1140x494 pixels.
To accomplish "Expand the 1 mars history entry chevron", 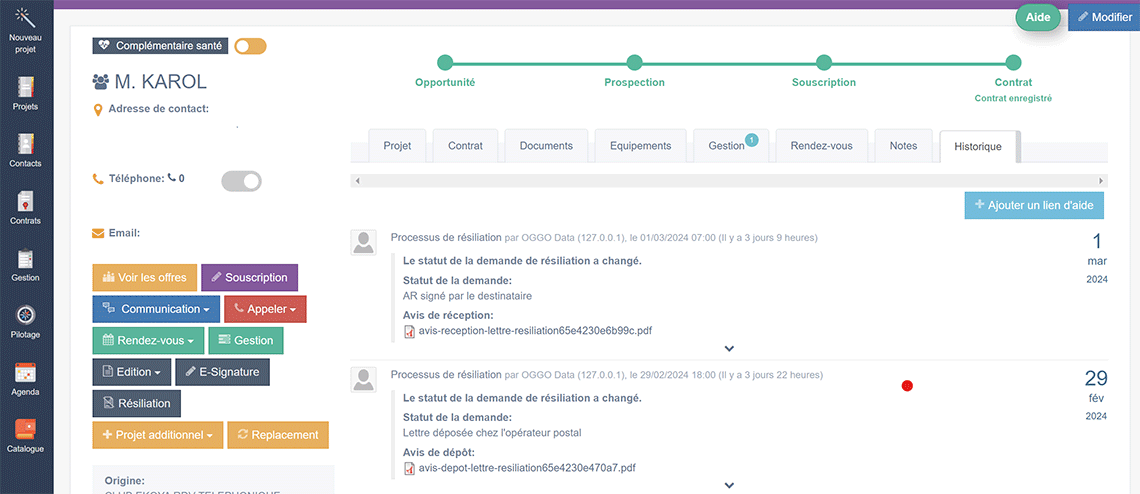I will [x=729, y=349].
